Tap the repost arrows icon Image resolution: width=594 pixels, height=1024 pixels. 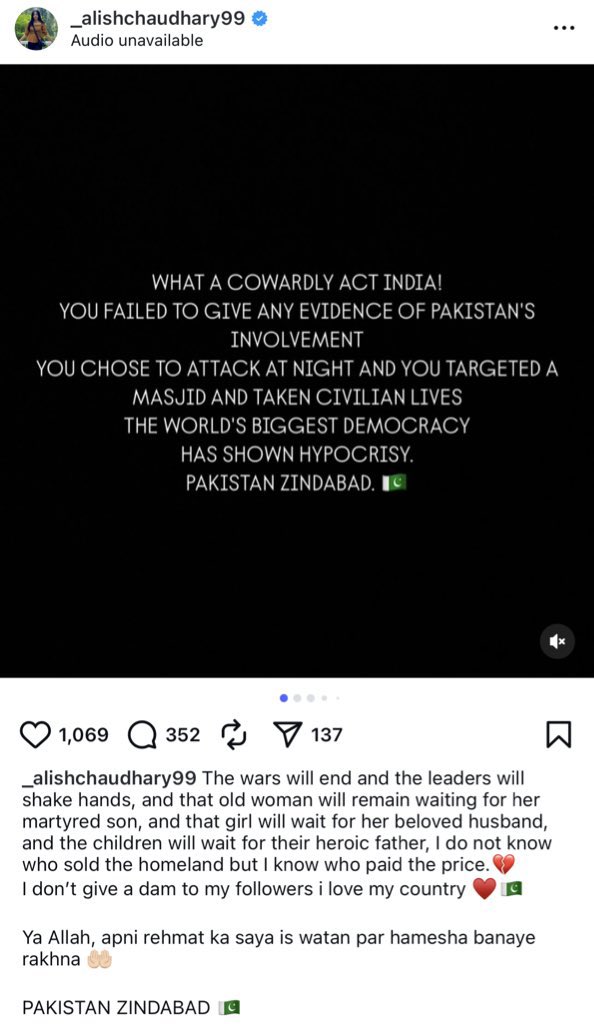234,734
